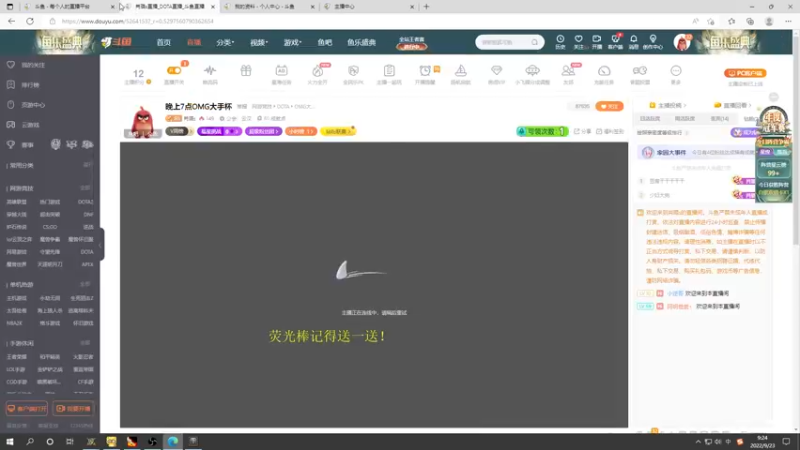Viewport: 800px width, 450px height.
Task: Click the 分享 share link
Action: coord(583,132)
